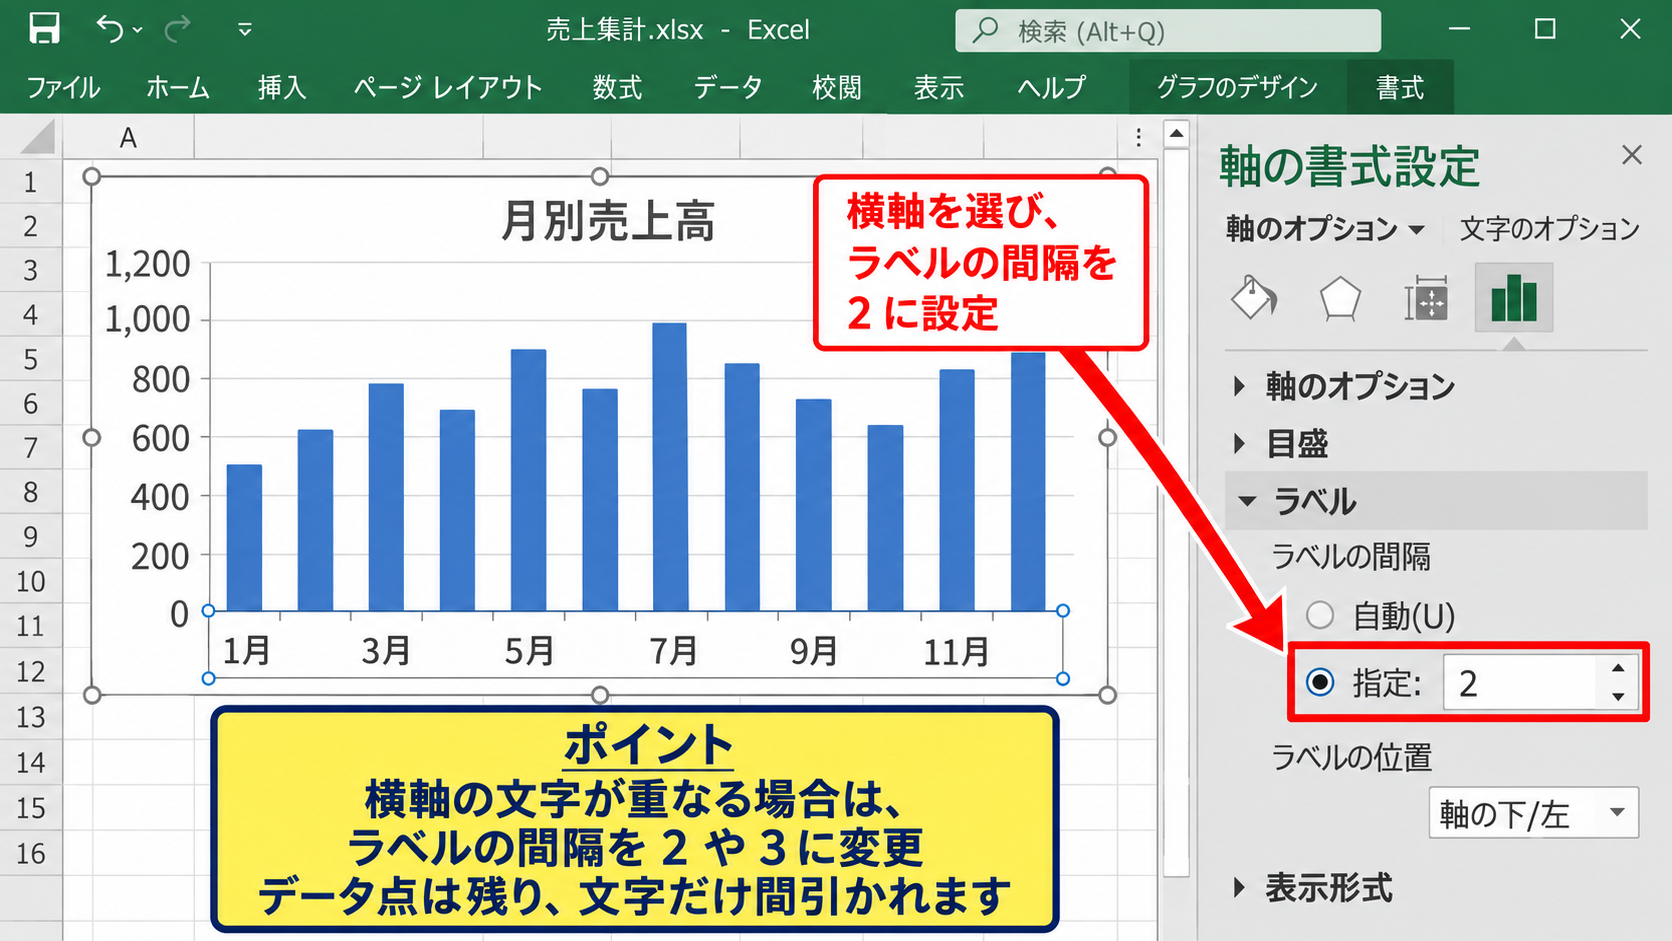The width and height of the screenshot is (1672, 941).
Task: Open the データ tab
Action: (x=728, y=88)
